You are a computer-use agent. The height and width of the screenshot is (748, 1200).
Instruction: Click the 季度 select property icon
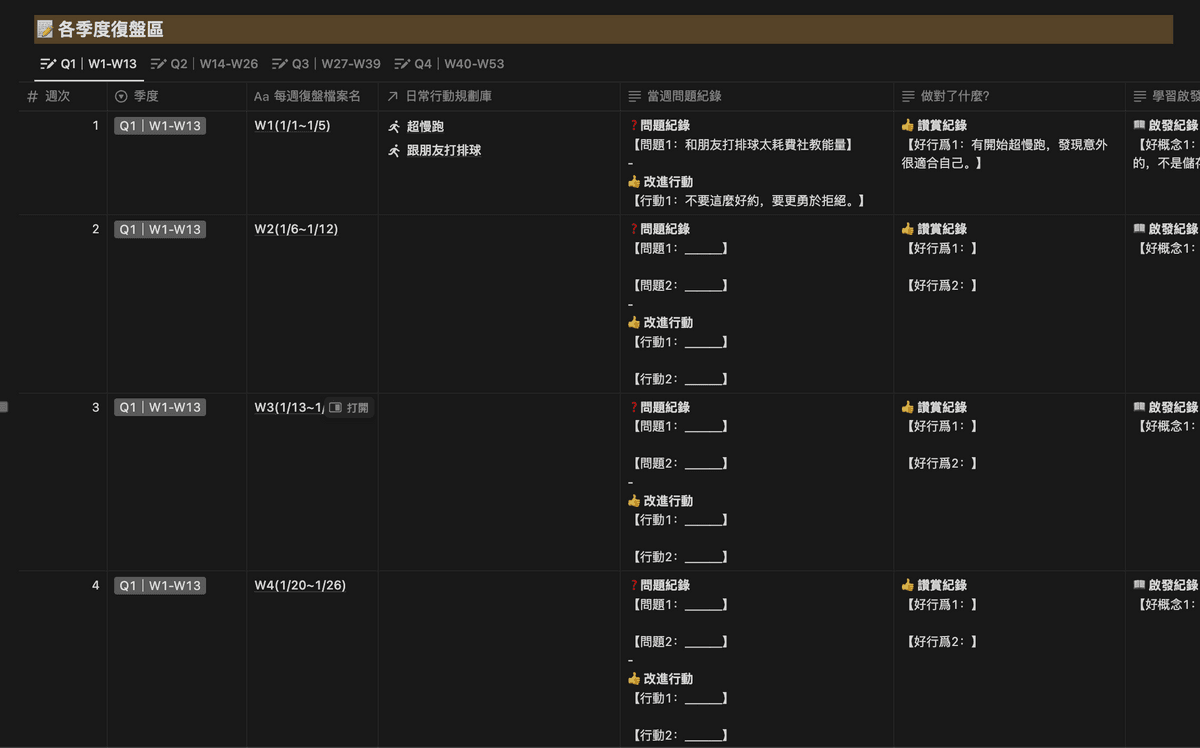point(122,97)
